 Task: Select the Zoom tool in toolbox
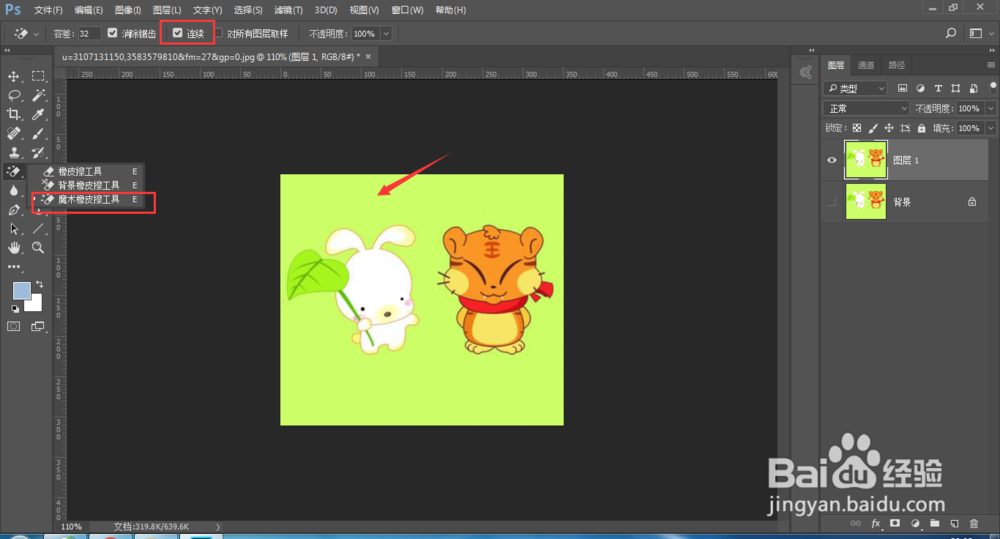(x=38, y=247)
